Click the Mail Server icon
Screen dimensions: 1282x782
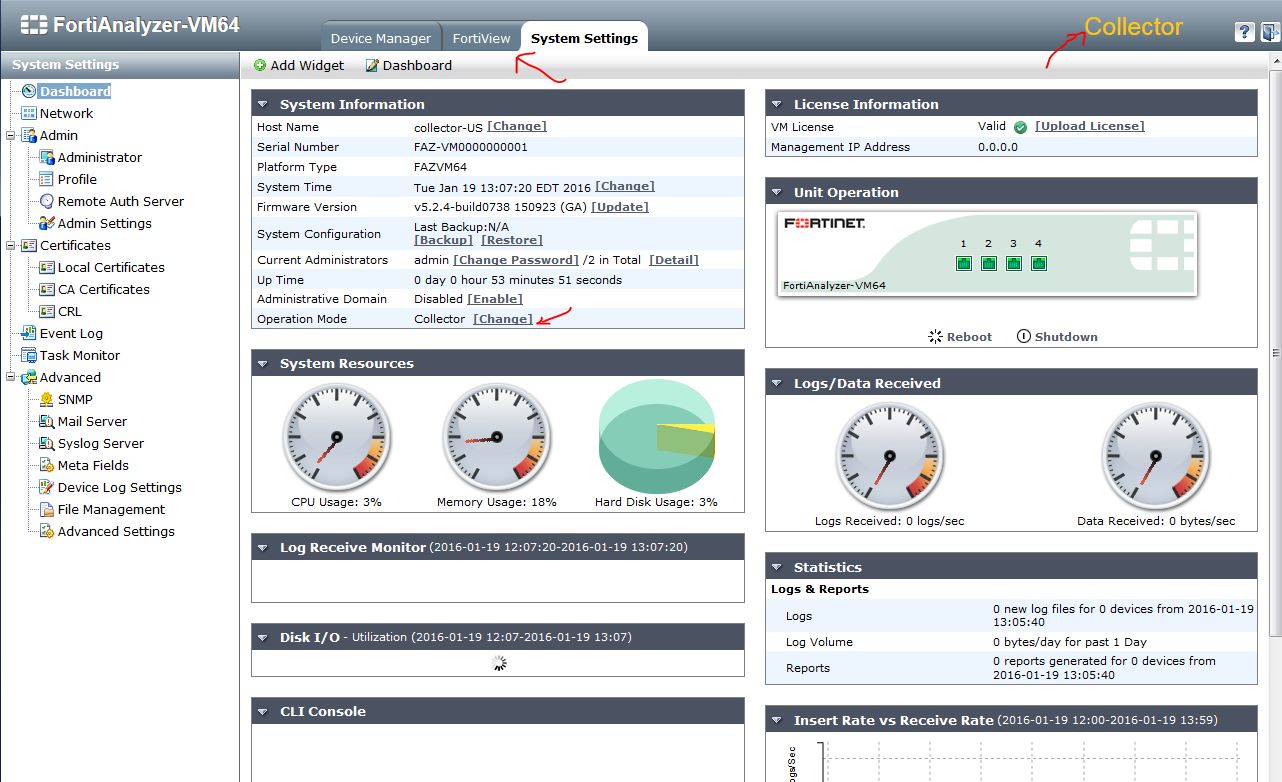(x=46, y=421)
